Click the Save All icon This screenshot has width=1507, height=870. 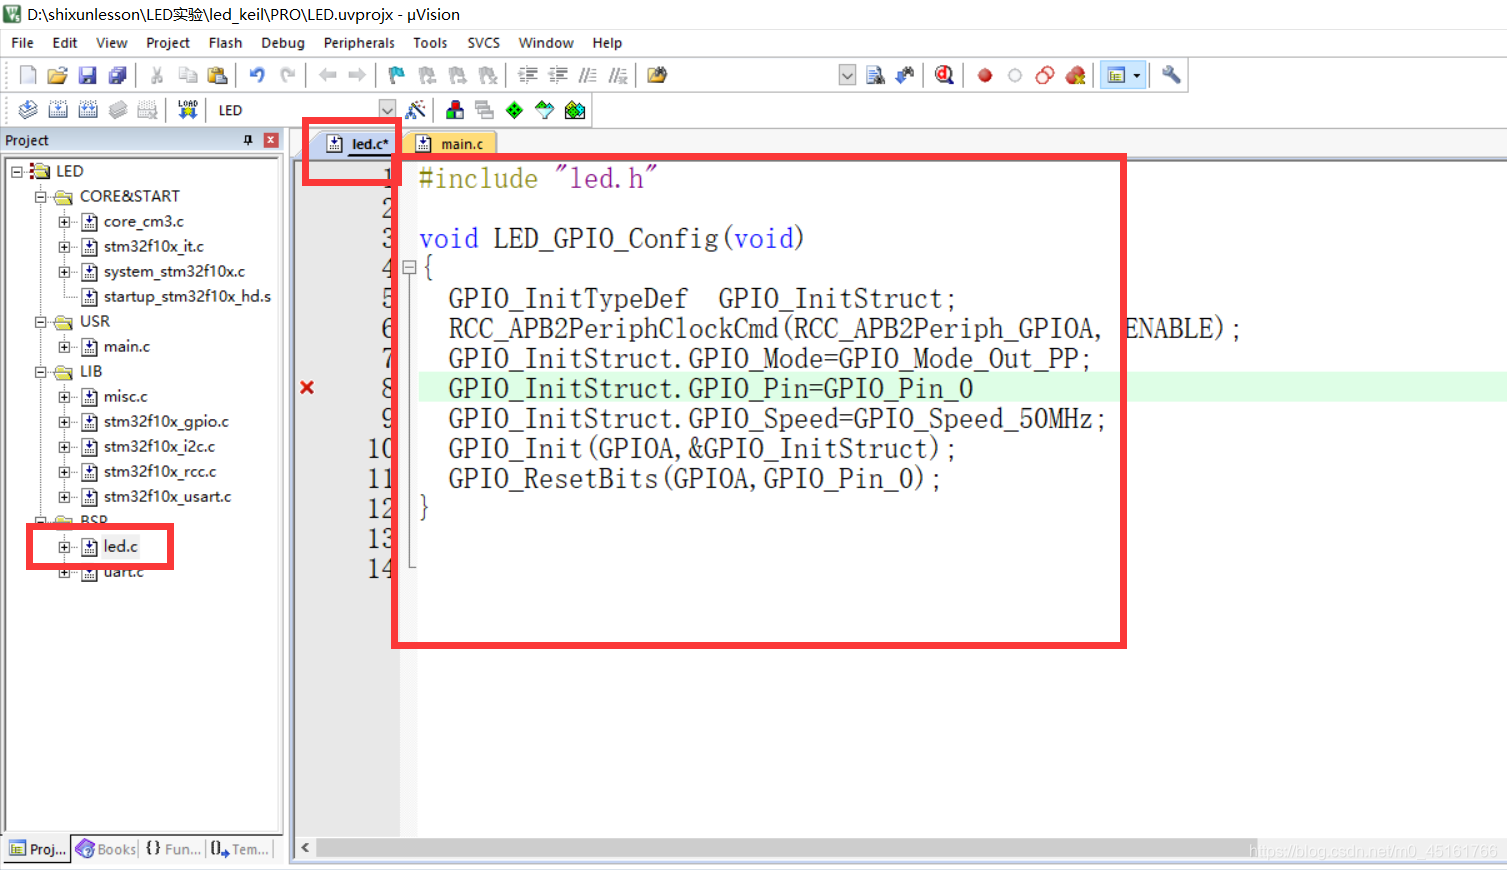[x=118, y=75]
